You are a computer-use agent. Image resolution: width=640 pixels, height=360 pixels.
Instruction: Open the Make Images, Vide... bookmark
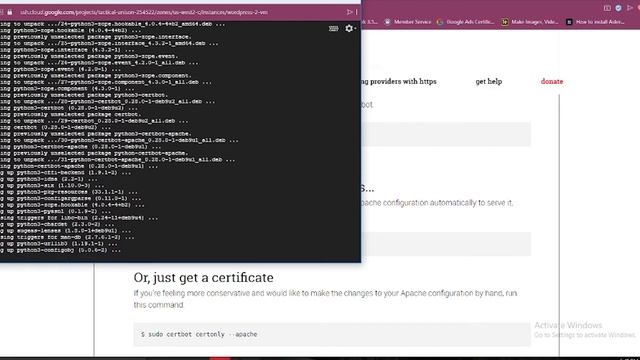tap(530, 22)
